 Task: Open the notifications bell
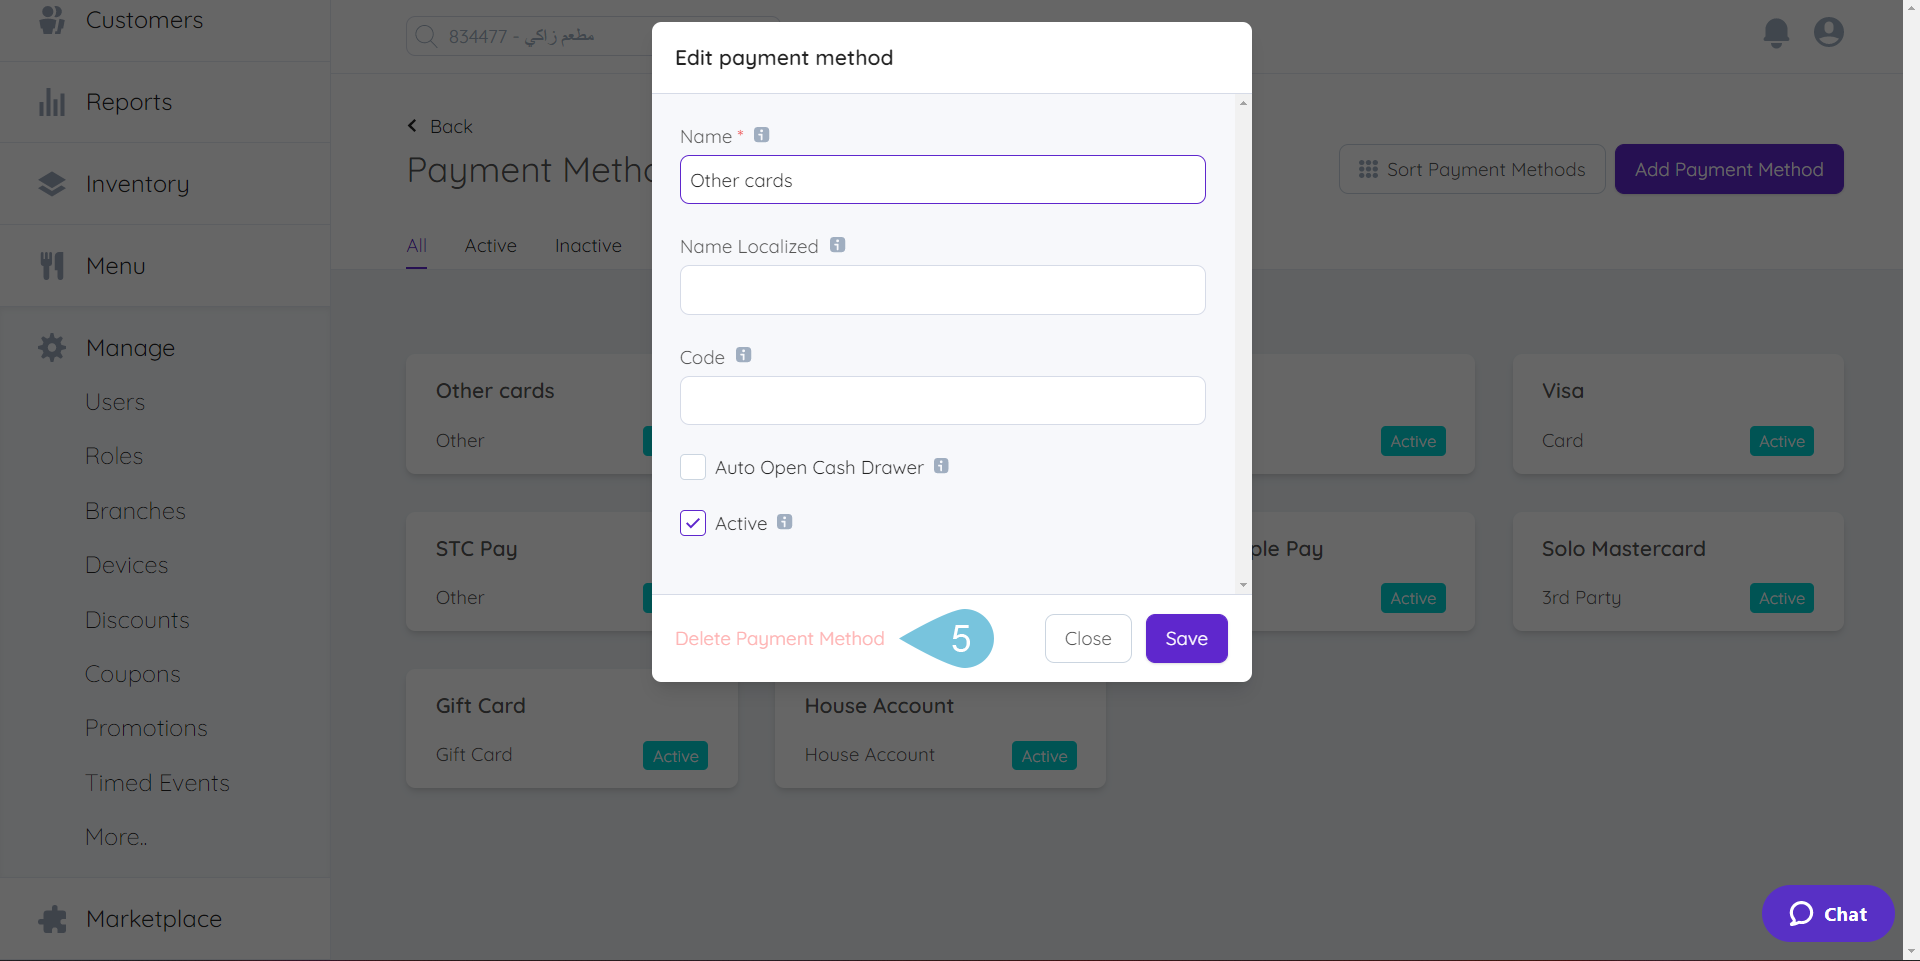click(x=1776, y=33)
